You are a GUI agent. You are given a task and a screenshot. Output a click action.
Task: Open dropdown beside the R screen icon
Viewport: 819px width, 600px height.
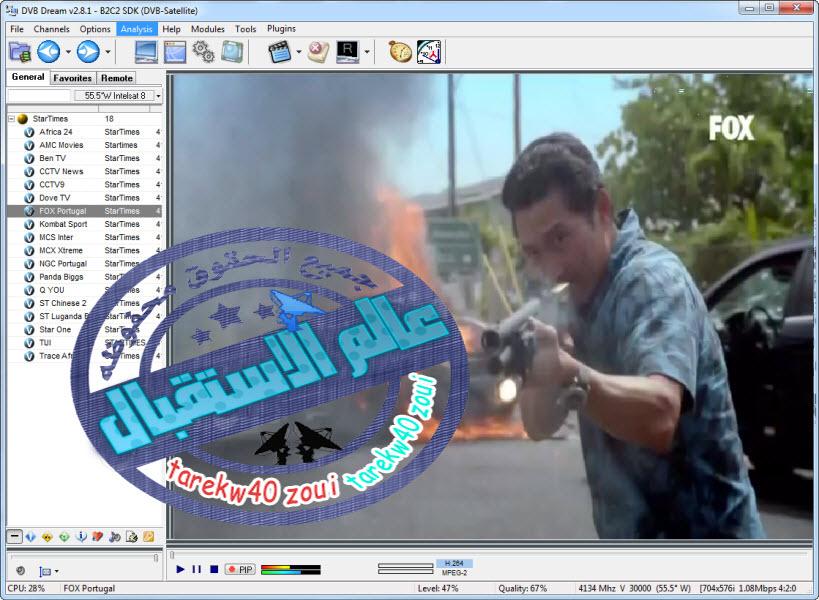(x=367, y=52)
